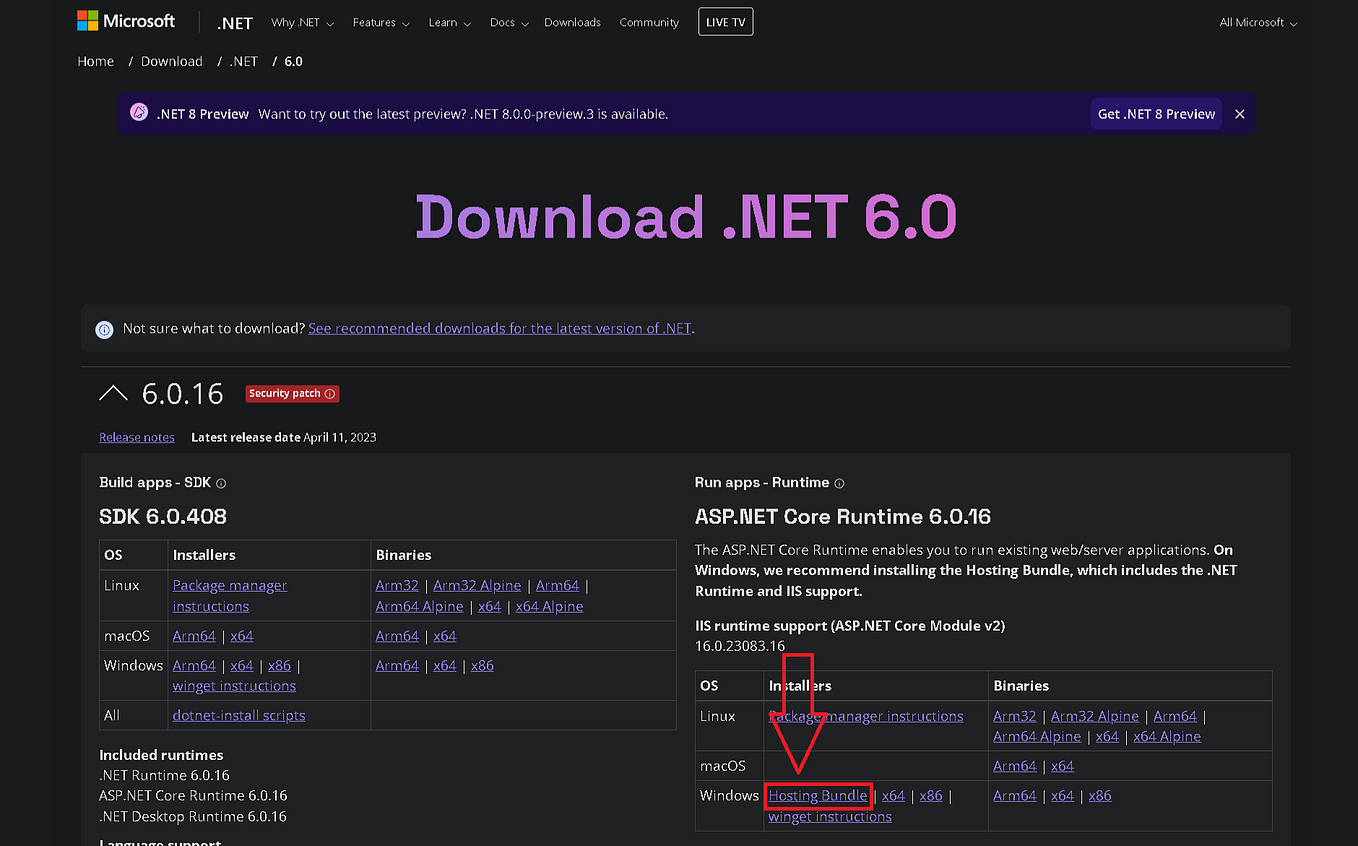Image resolution: width=1358 pixels, height=846 pixels.
Task: Click the info icon before 'Not sure what to download'
Action: [104, 329]
